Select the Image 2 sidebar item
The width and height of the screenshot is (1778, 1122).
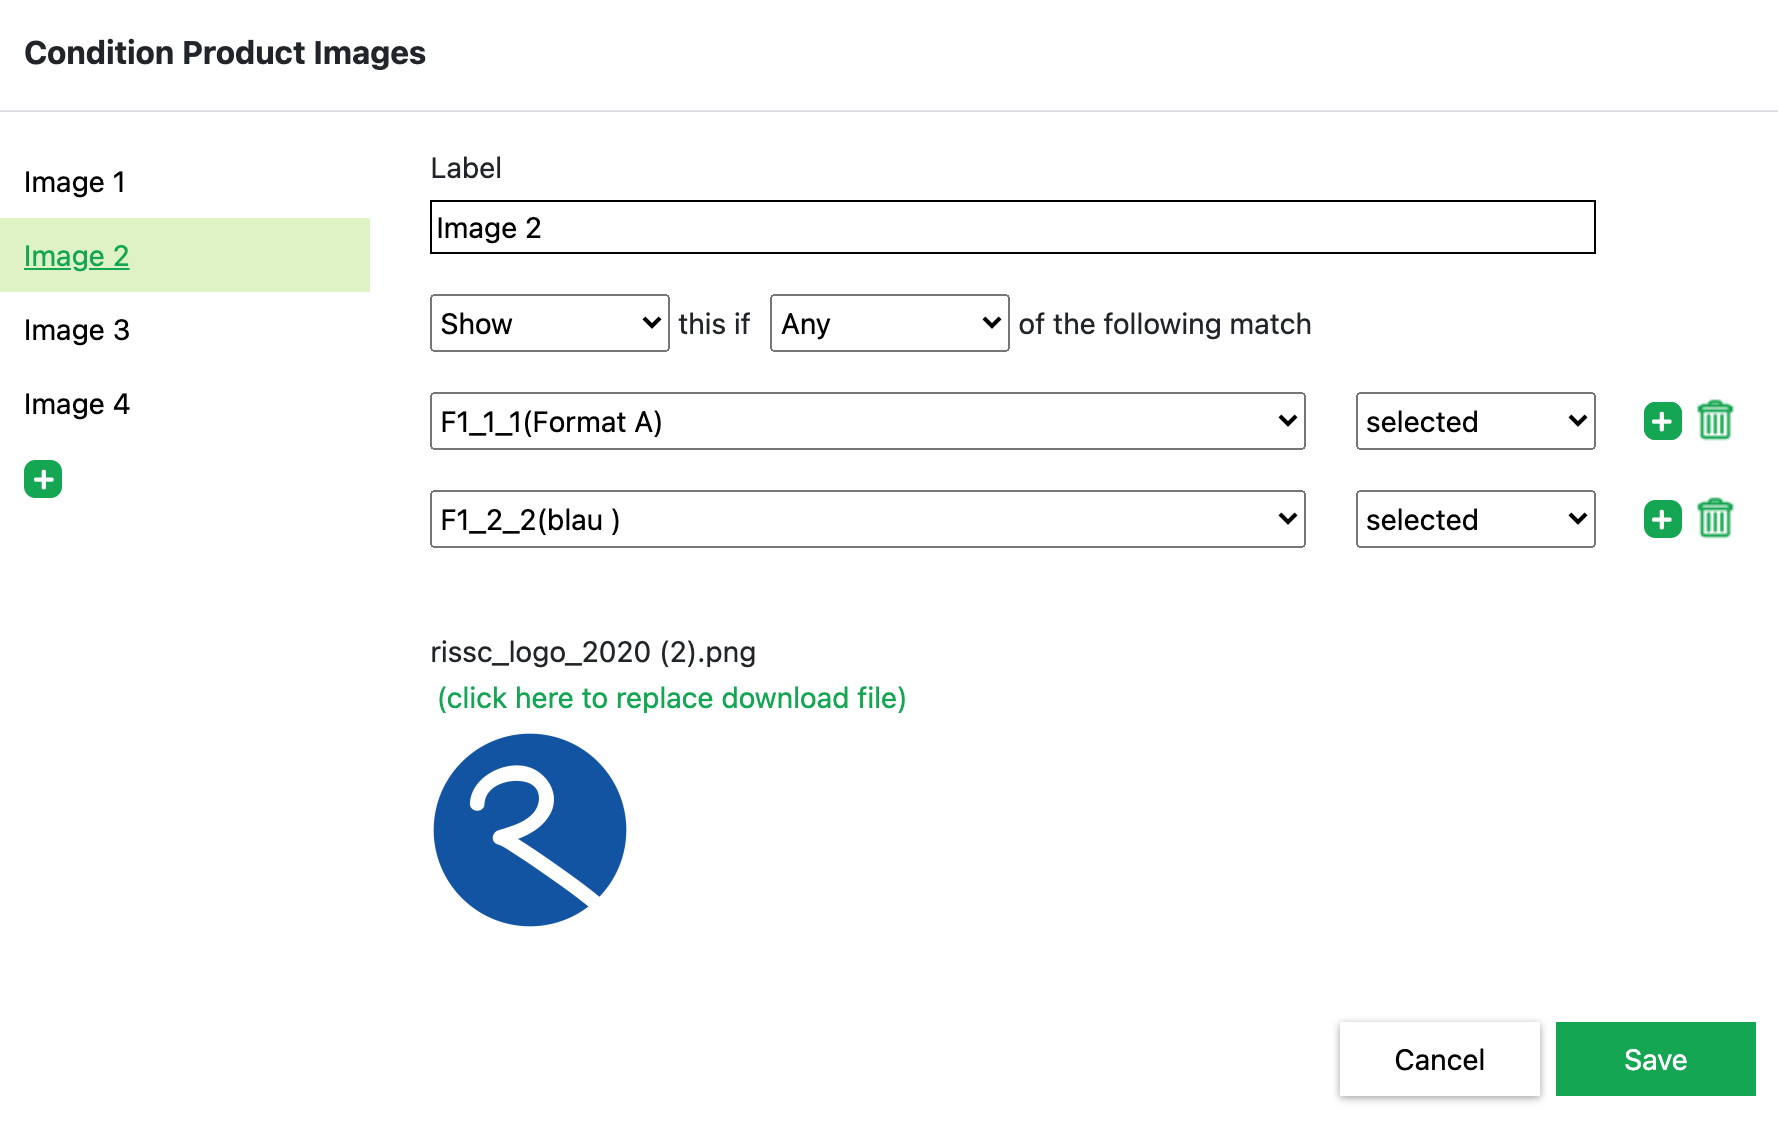tap(77, 256)
